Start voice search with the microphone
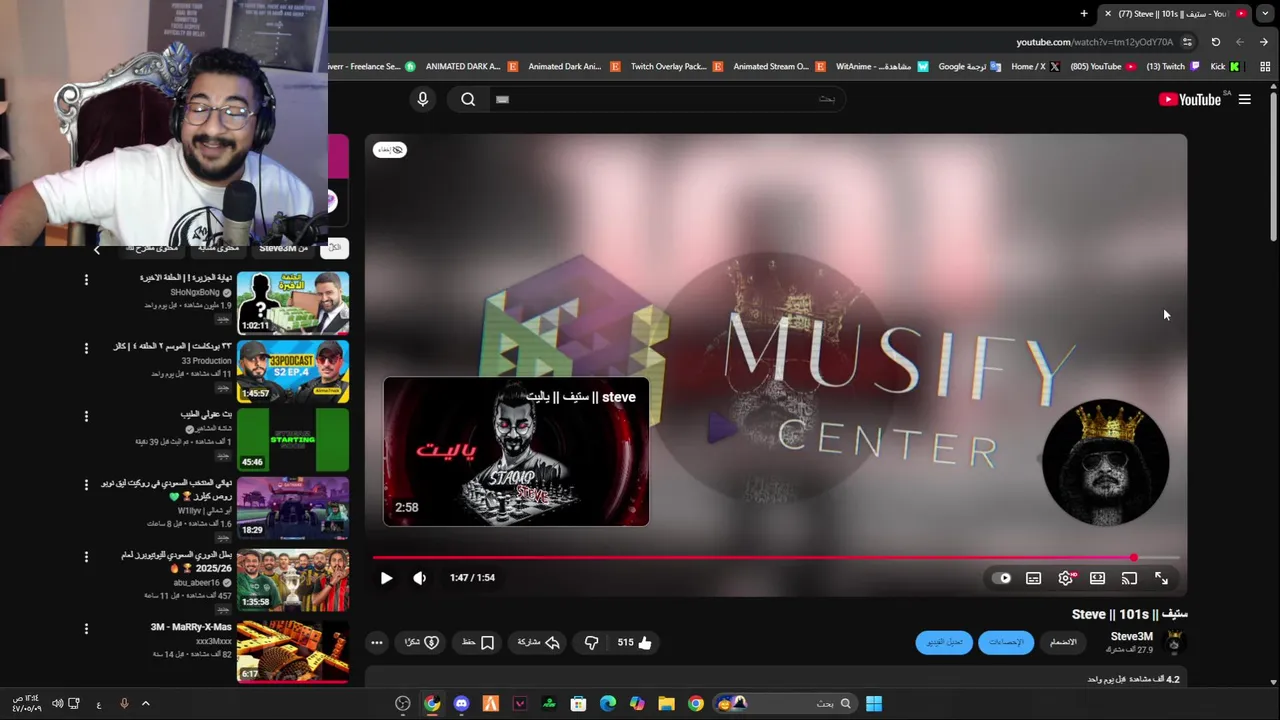The width and height of the screenshot is (1280, 720). point(423,99)
